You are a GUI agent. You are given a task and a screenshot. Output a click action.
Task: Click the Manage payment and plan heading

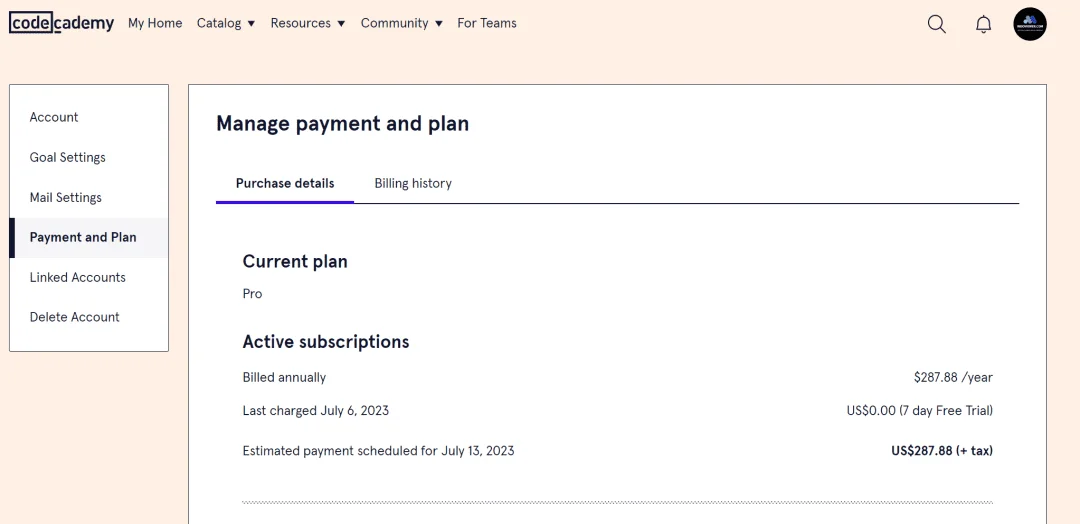pos(342,123)
